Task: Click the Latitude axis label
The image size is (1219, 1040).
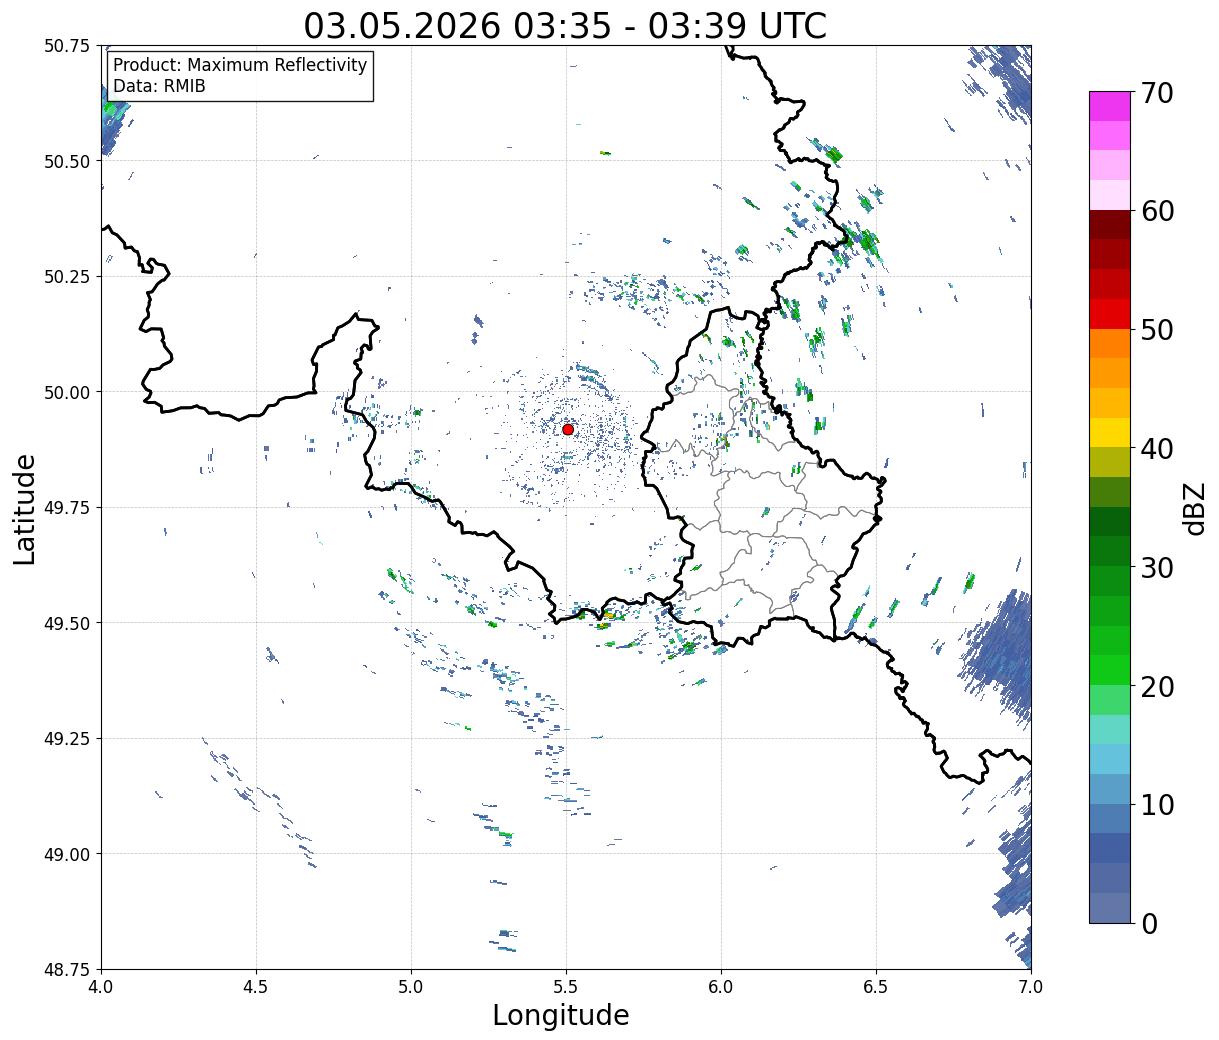Action: pyautogui.click(x=25, y=509)
